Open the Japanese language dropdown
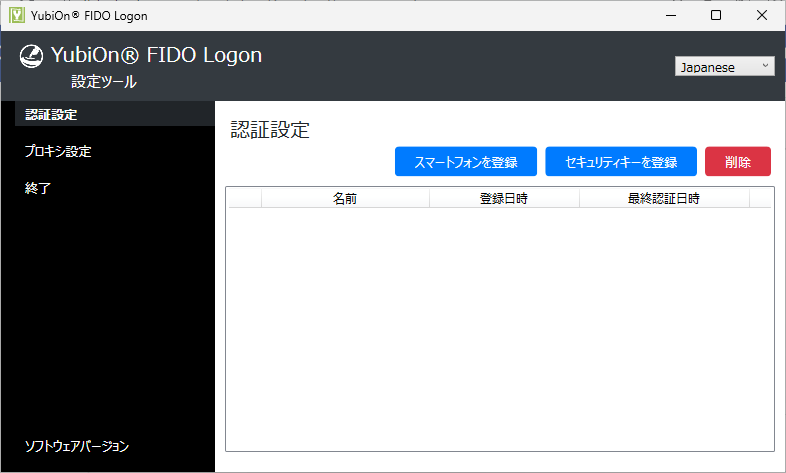 click(724, 66)
